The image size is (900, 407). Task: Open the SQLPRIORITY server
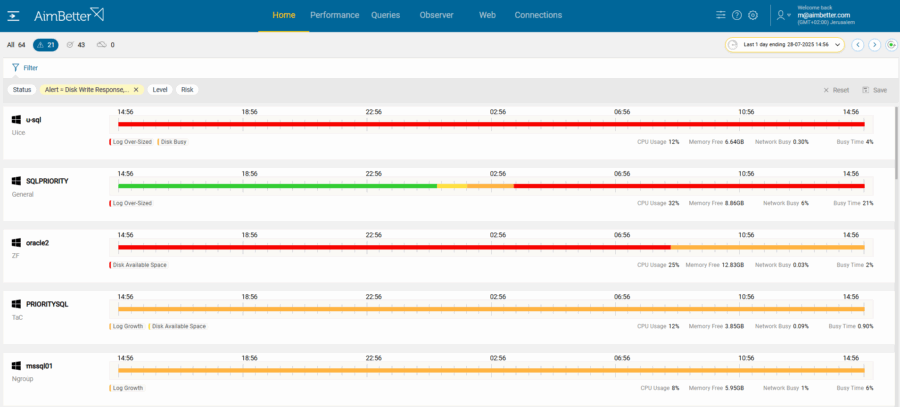(x=47, y=181)
